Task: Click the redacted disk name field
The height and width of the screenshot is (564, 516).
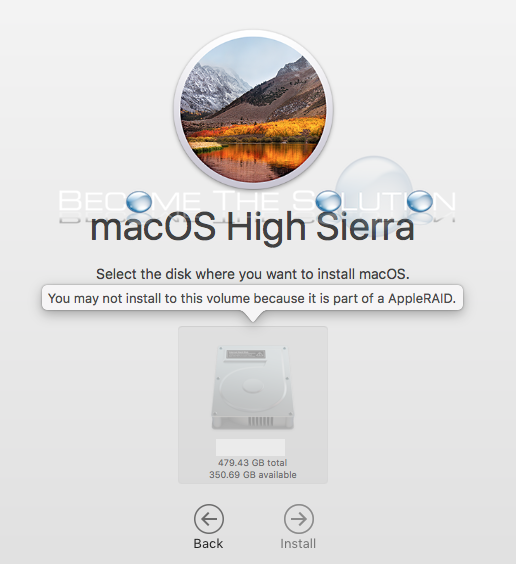Action: pos(251,447)
